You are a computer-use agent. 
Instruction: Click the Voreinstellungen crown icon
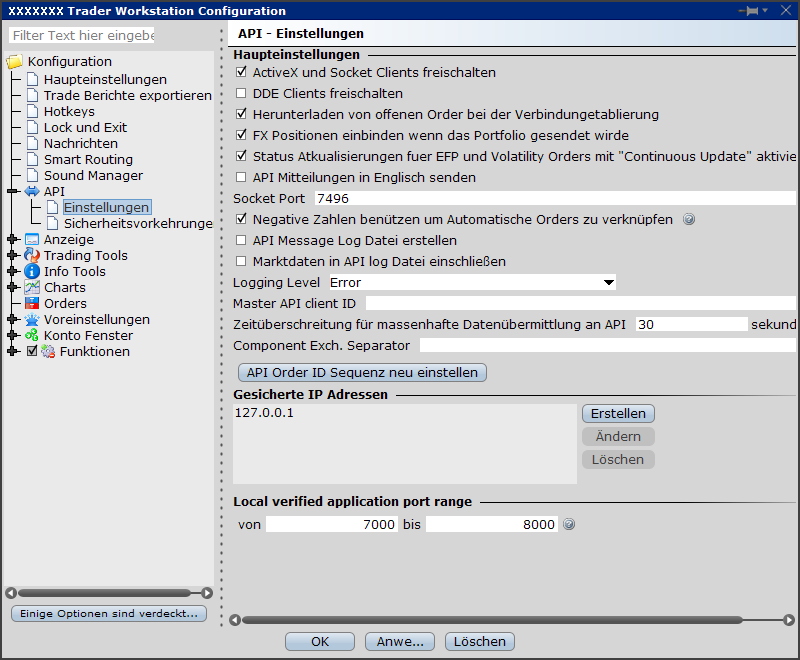[32, 320]
